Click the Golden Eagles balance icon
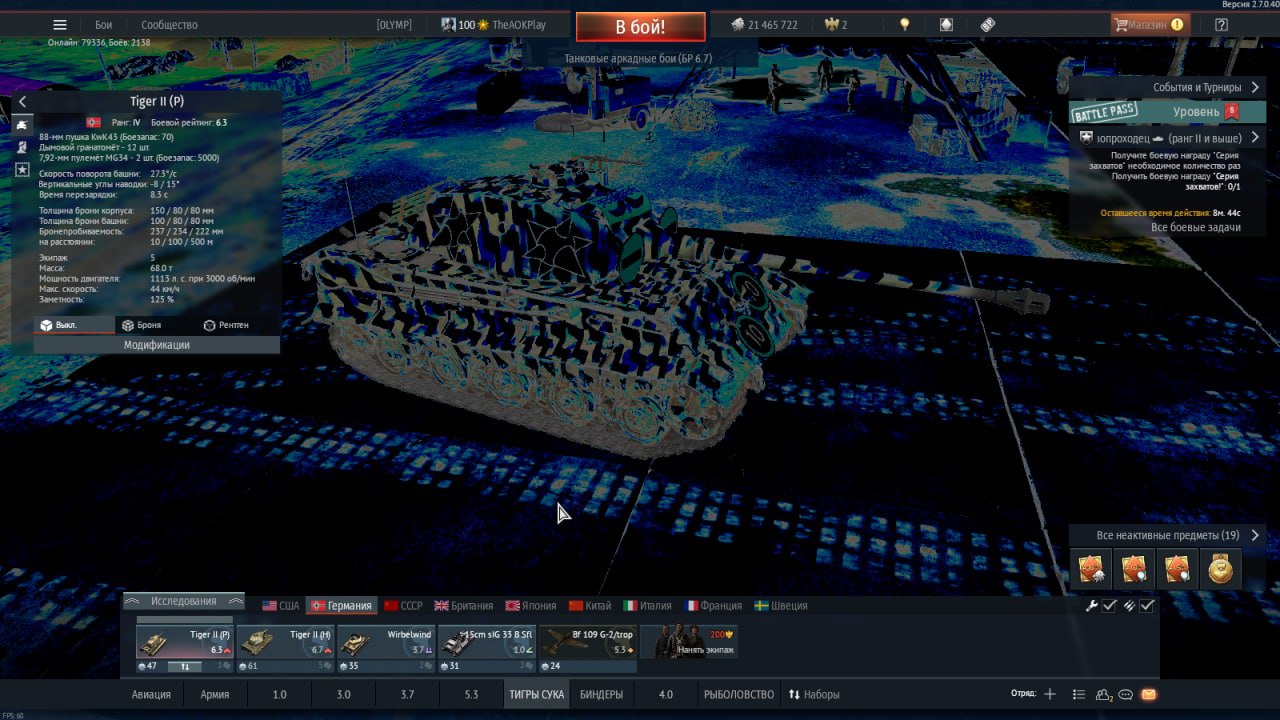This screenshot has height=720, width=1280. (830, 25)
